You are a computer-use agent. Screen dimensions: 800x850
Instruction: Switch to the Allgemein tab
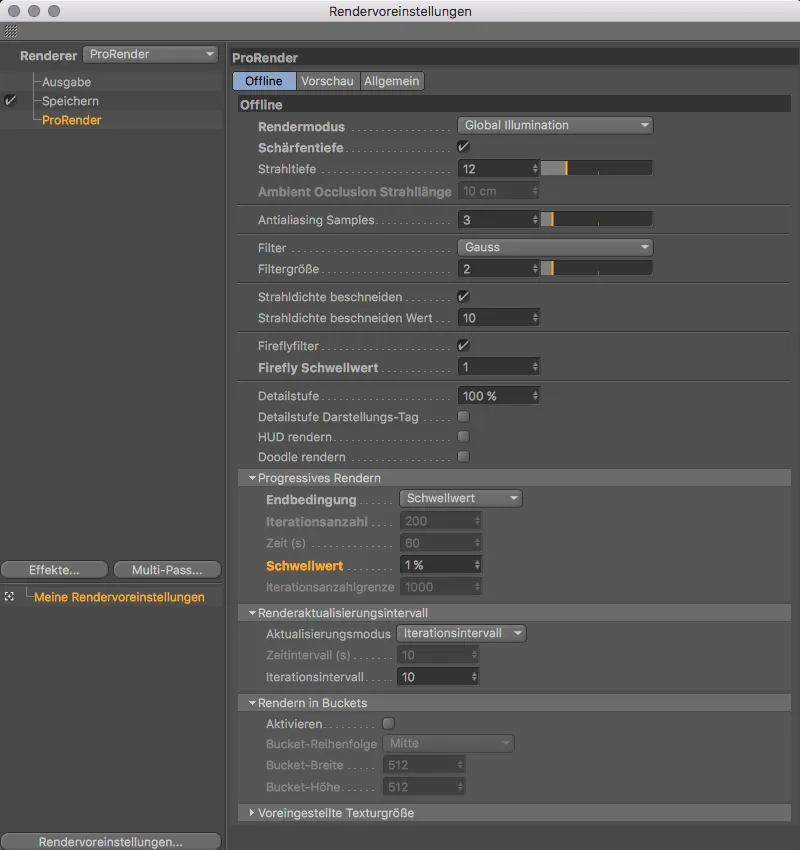[391, 81]
